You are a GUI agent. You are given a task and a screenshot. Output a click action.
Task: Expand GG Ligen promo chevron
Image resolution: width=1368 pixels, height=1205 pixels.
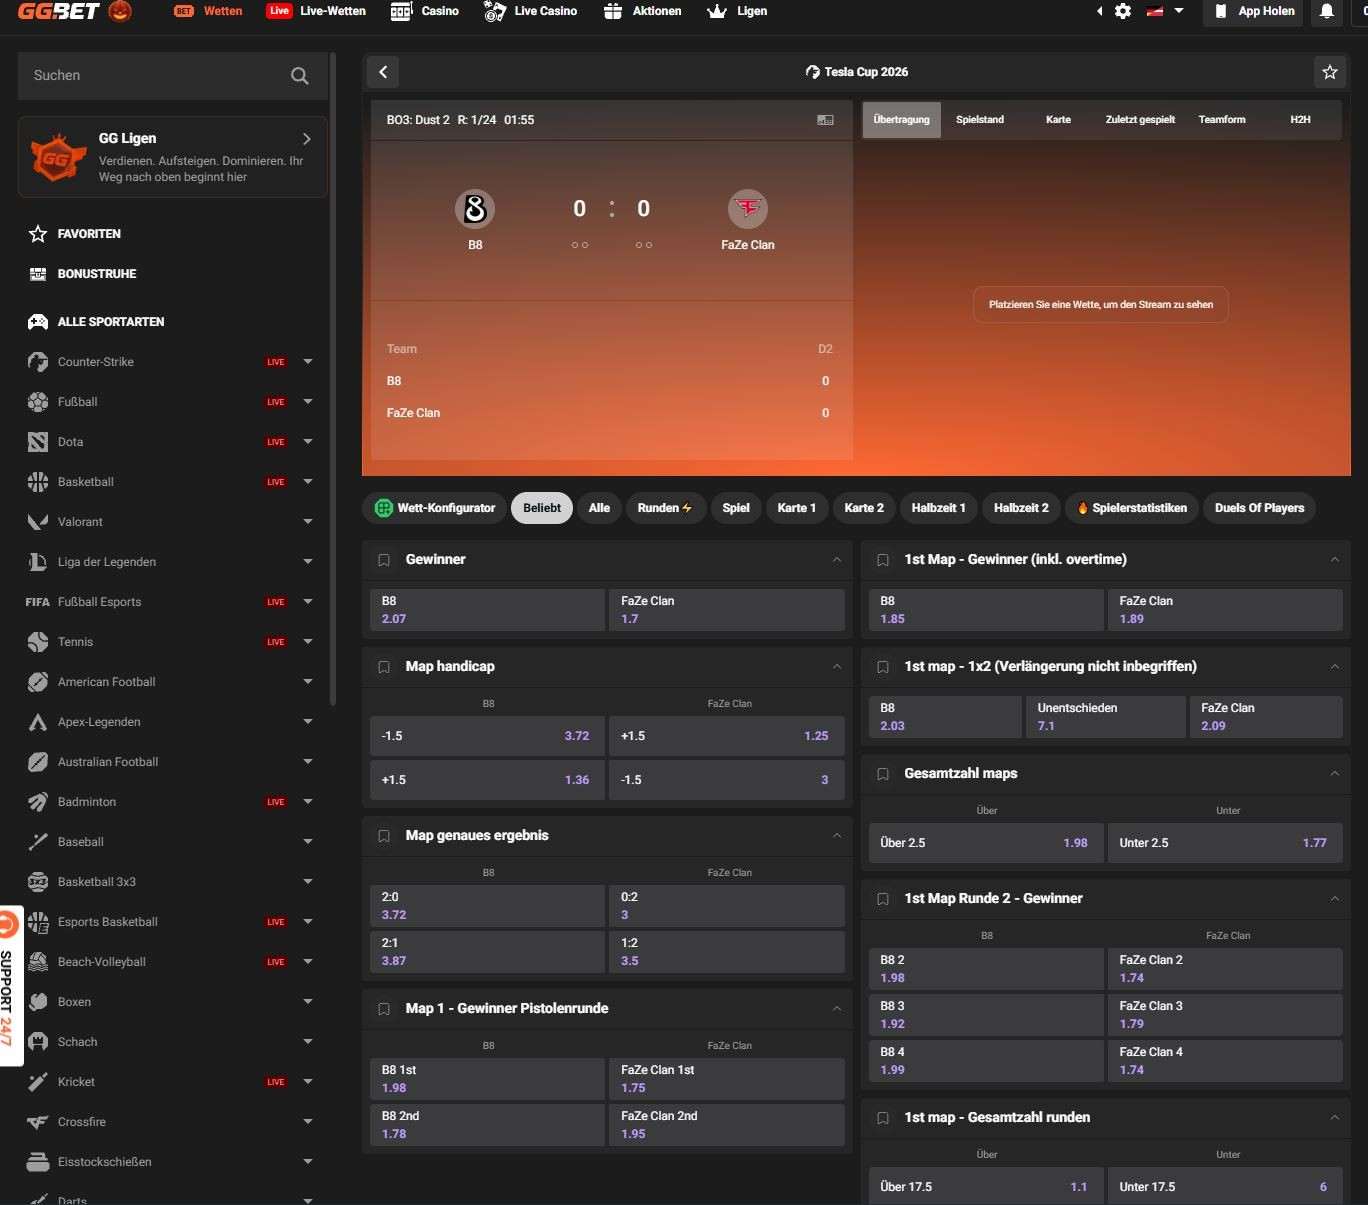coord(307,139)
